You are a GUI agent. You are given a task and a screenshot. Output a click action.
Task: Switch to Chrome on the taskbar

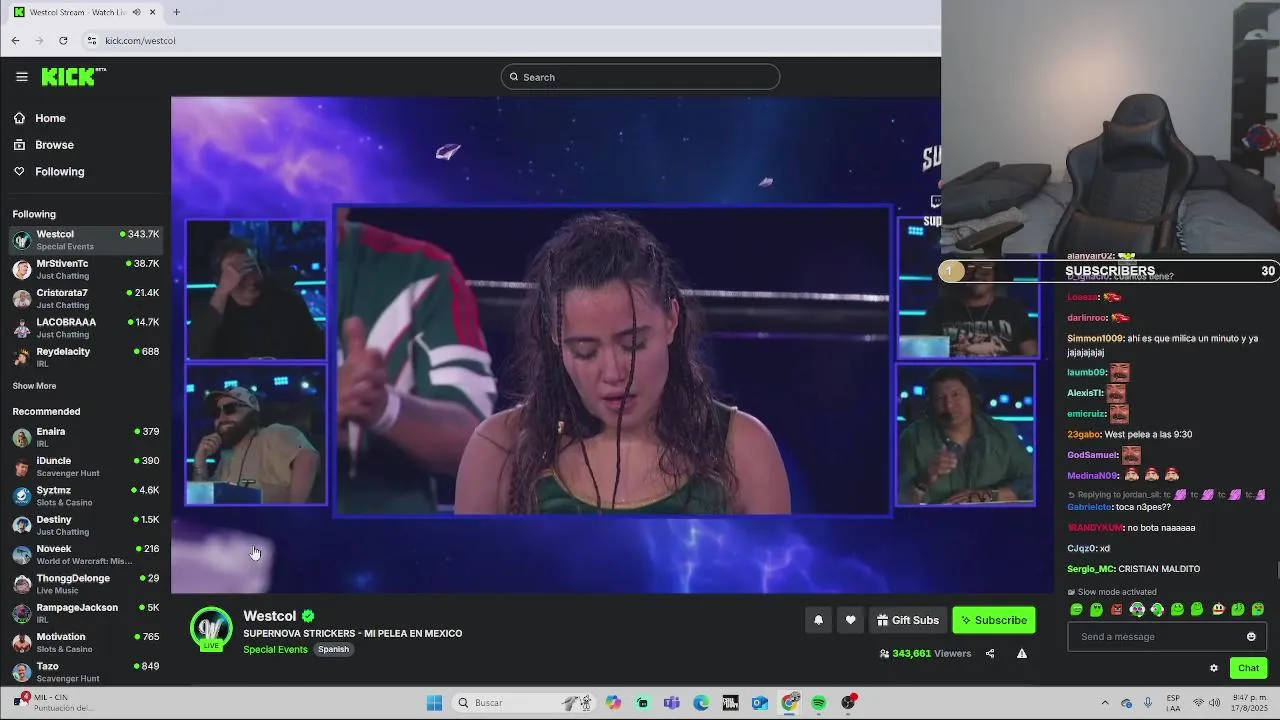point(790,703)
